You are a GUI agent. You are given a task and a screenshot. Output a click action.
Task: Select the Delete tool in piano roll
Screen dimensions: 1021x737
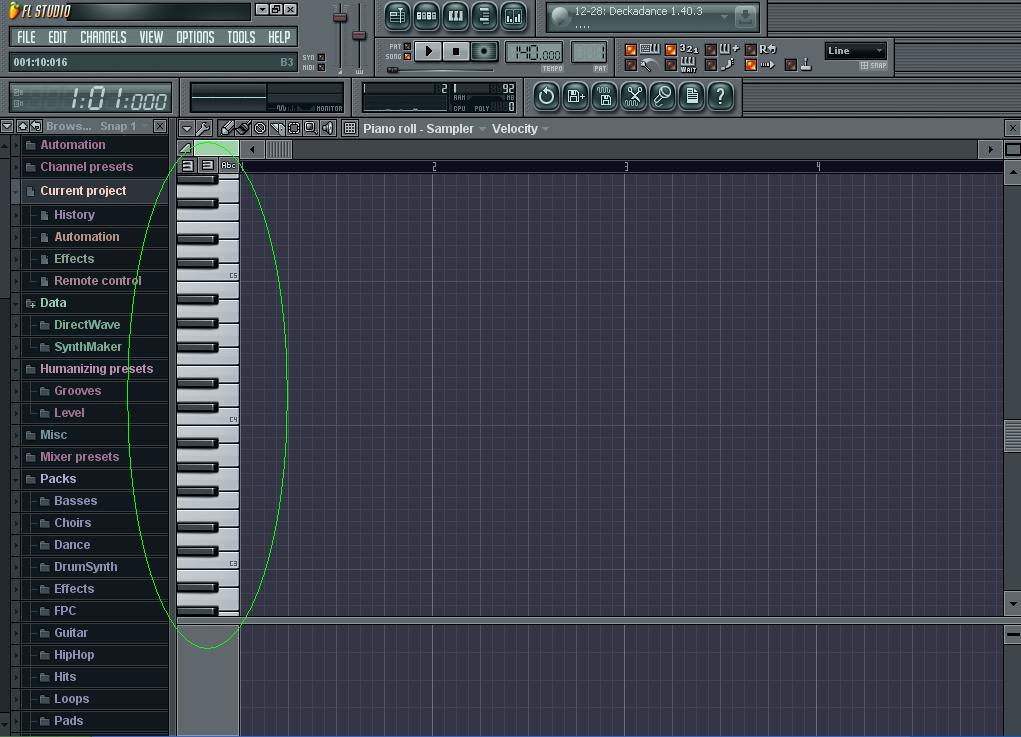[260, 128]
